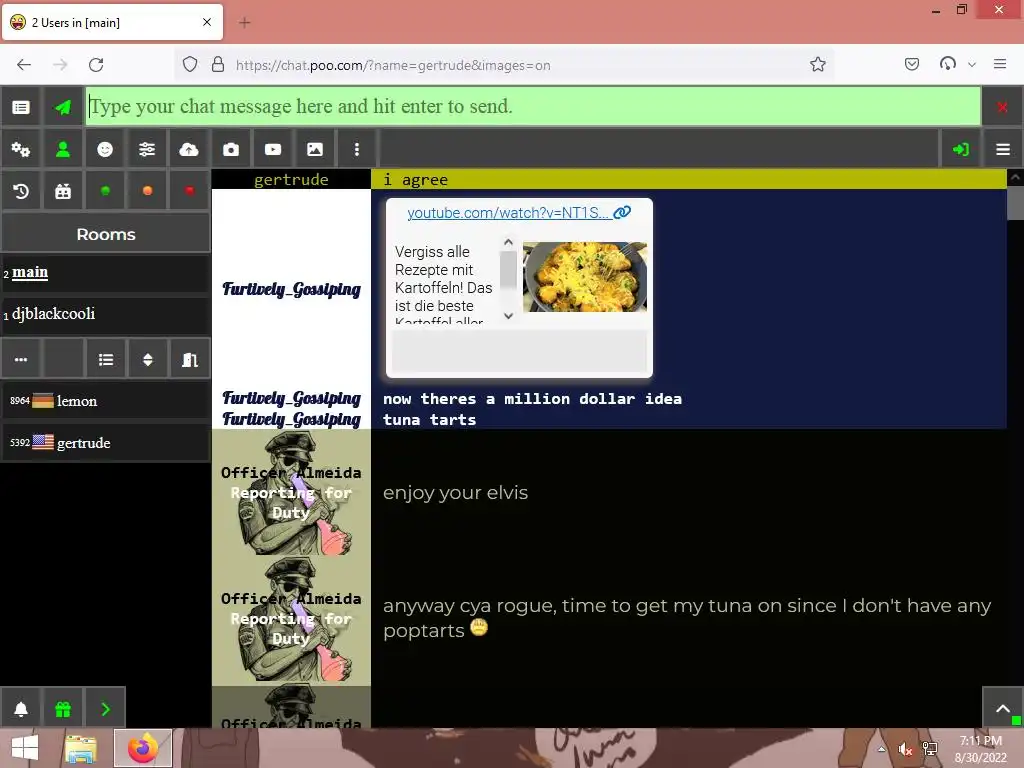Viewport: 1024px width, 768px height.
Task: Select user gertrude in user list
Action: (106, 443)
